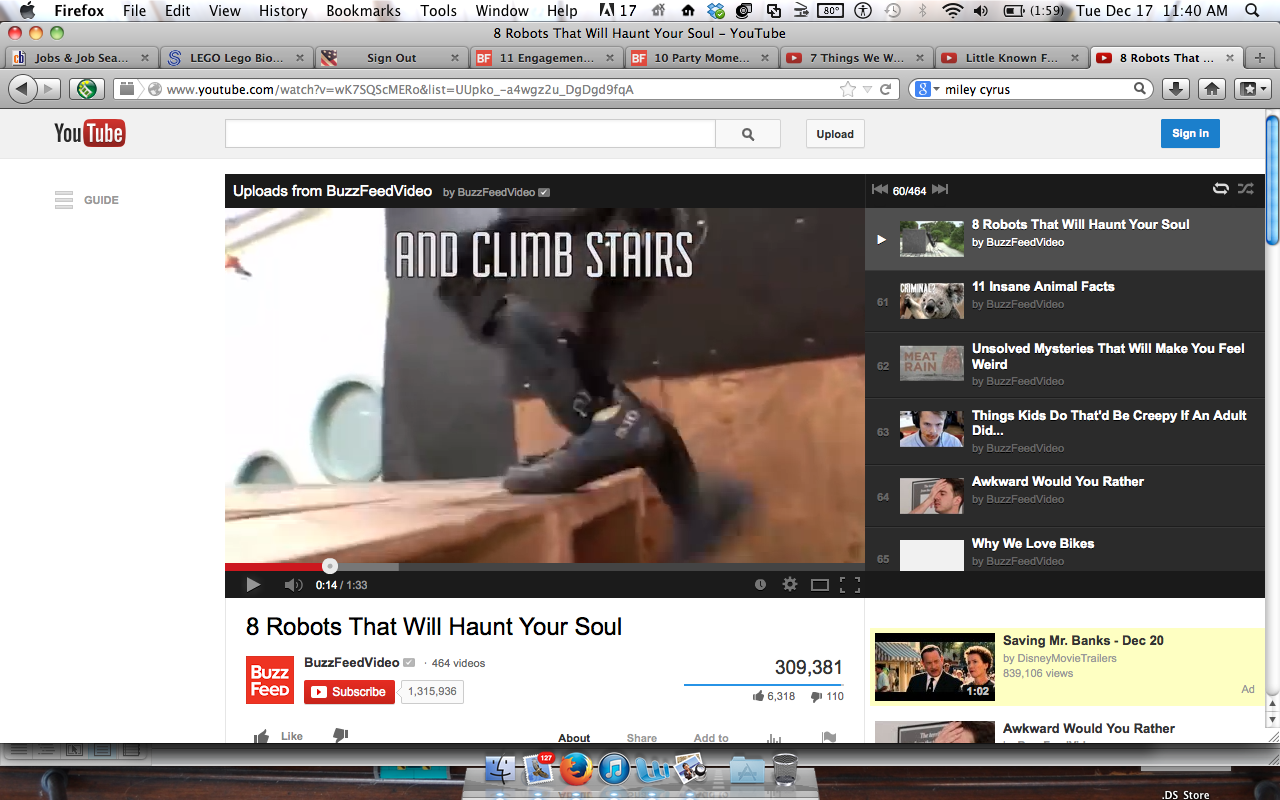Dislike the video thumbs down

pos(340,736)
